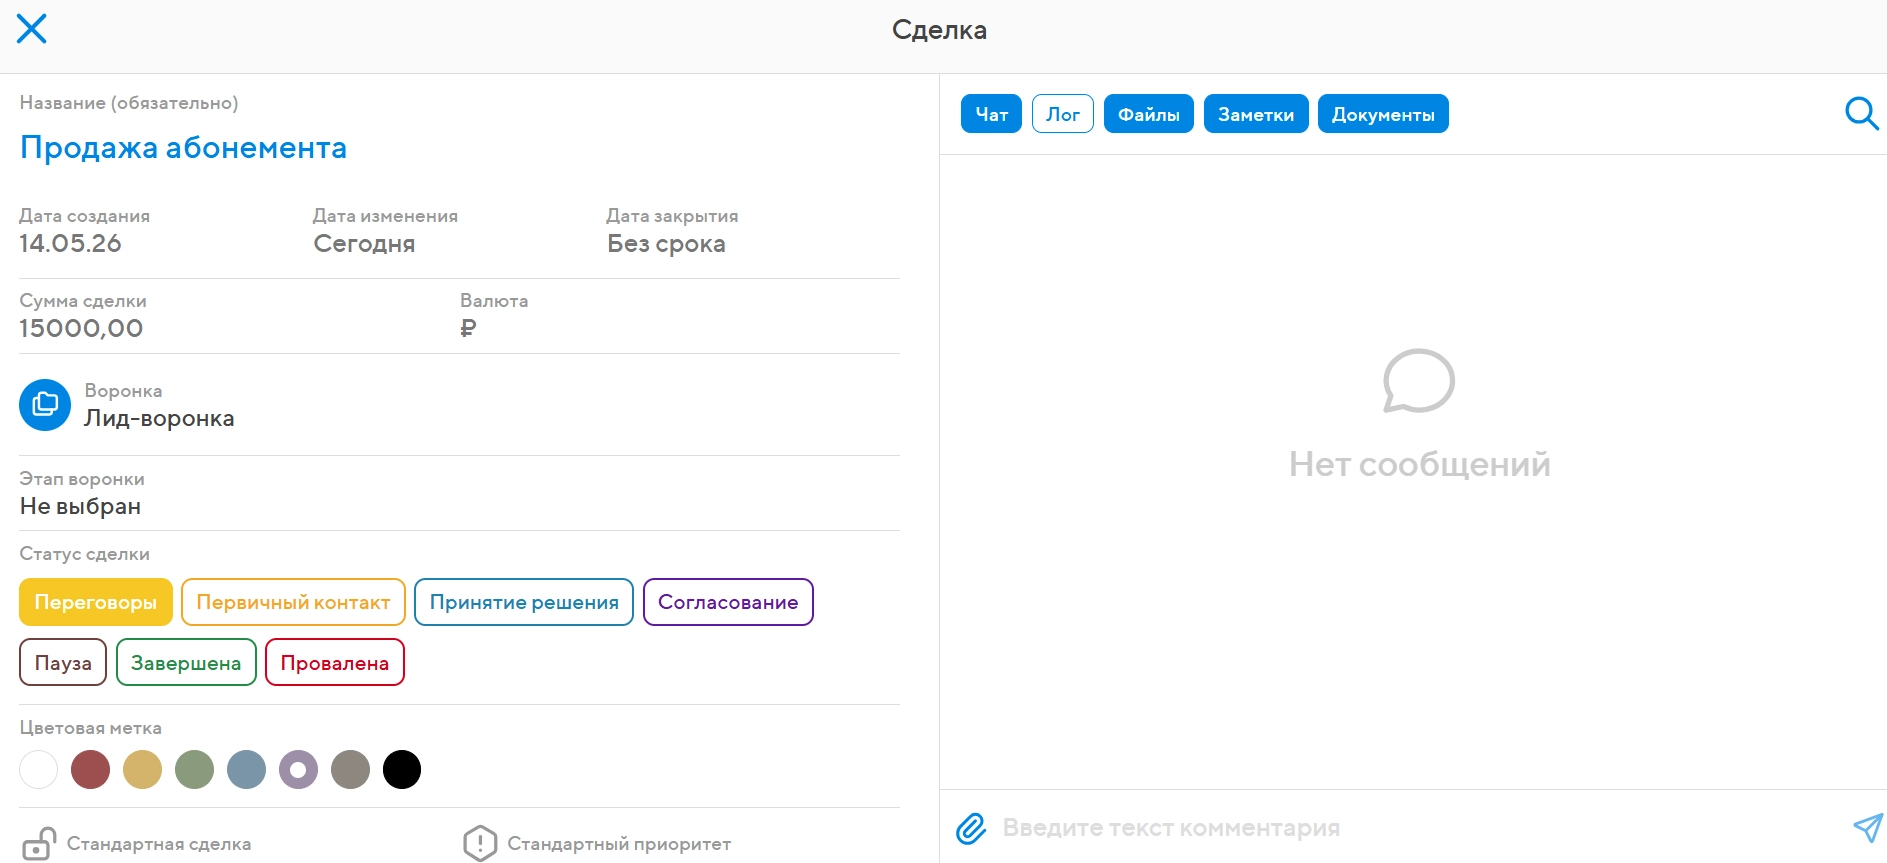Edit the deal name Продажа абонемента
The image size is (1887, 863).
point(183,148)
